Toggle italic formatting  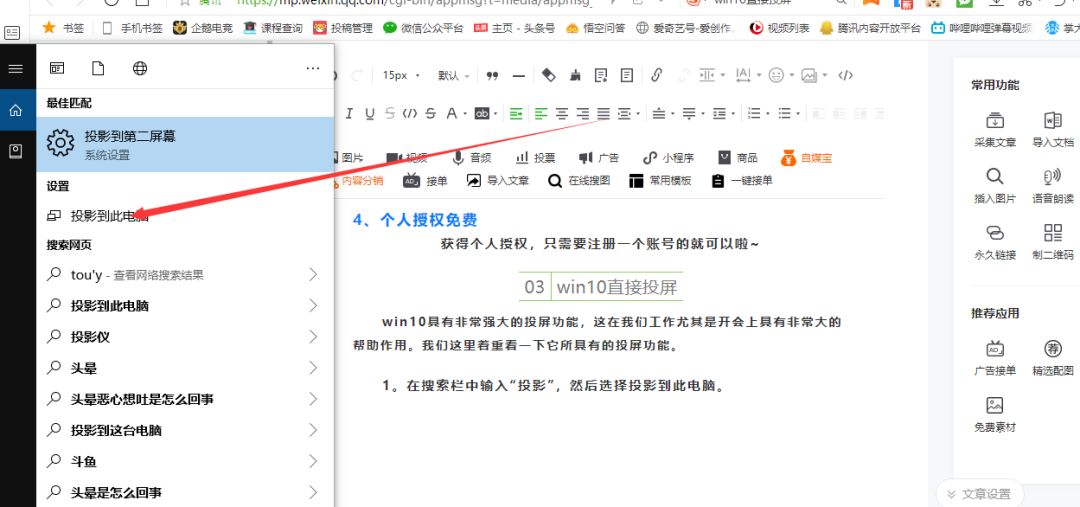point(349,114)
